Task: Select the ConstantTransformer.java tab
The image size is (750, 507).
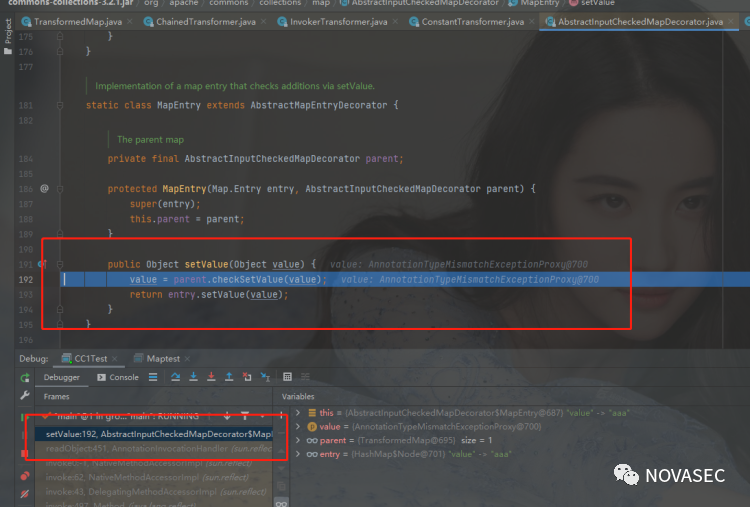Action: (x=467, y=22)
